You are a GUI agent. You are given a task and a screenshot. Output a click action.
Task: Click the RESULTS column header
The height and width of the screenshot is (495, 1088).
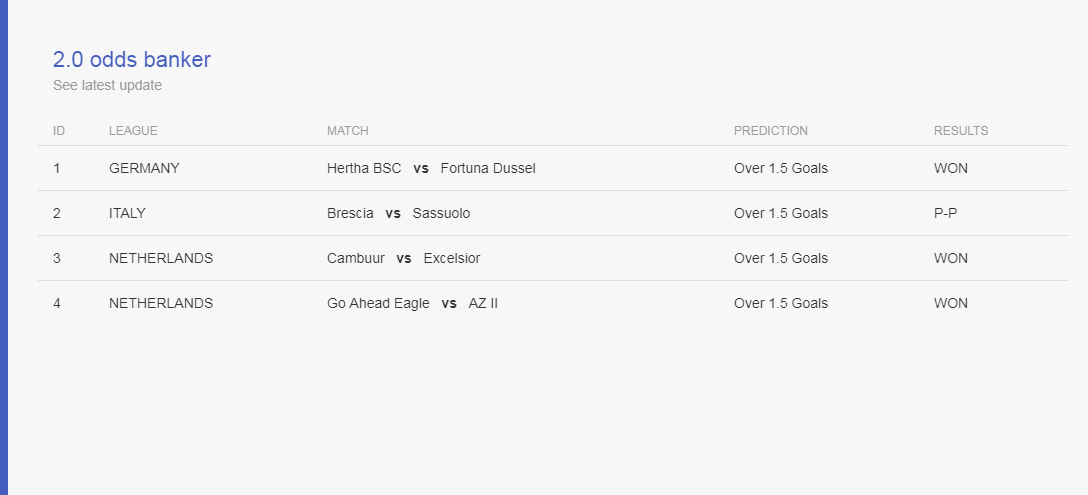click(961, 131)
